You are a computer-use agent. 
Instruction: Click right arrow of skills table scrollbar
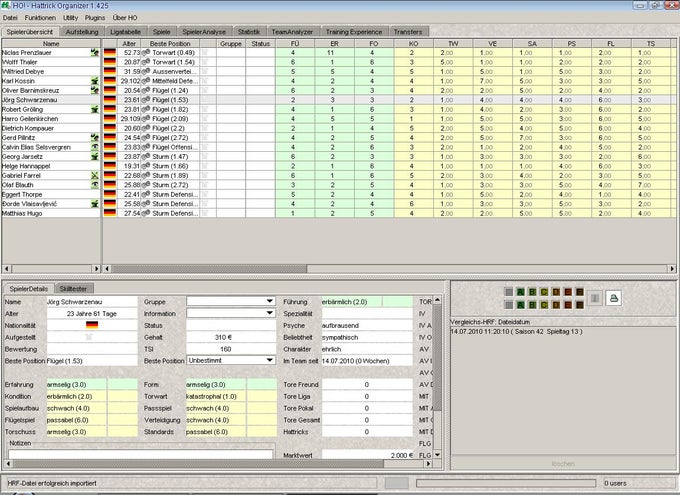tap(672, 269)
